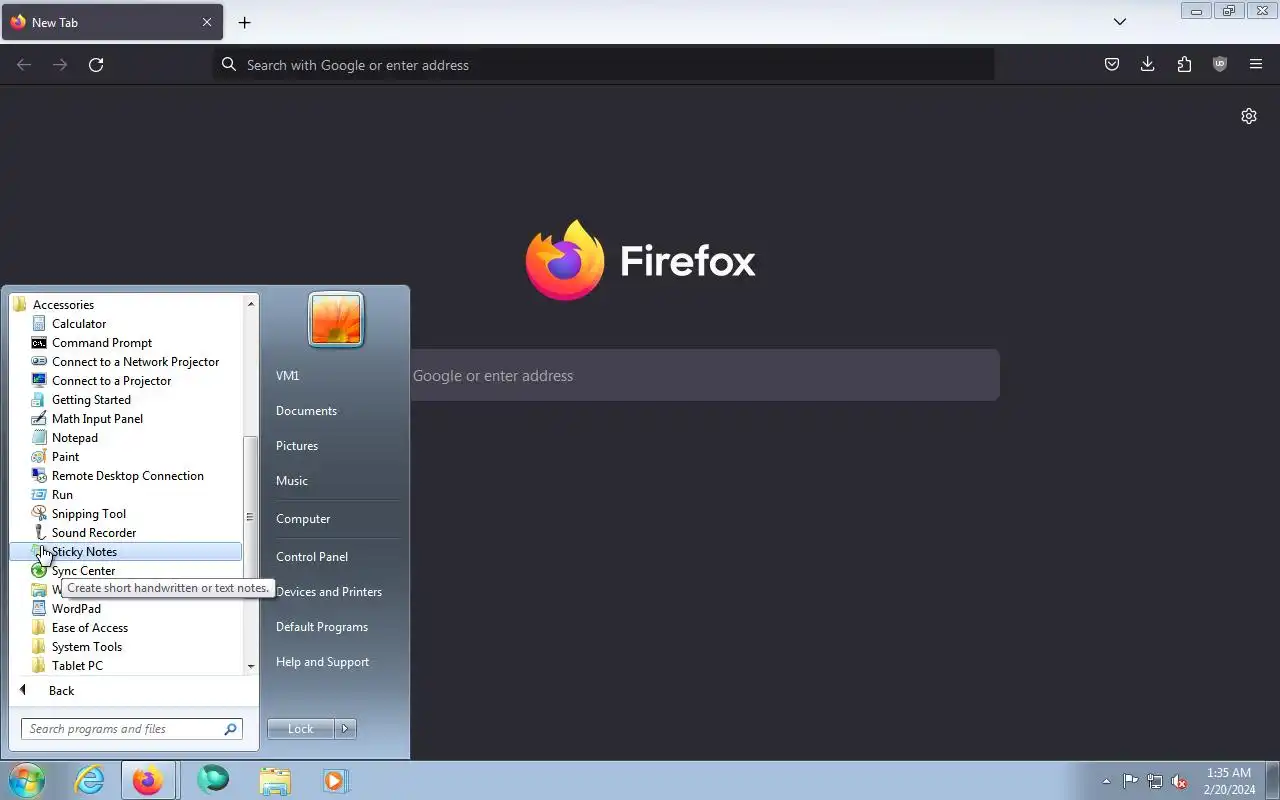1280x800 pixels.
Task: Open Firefox extensions menu
Action: click(1184, 65)
